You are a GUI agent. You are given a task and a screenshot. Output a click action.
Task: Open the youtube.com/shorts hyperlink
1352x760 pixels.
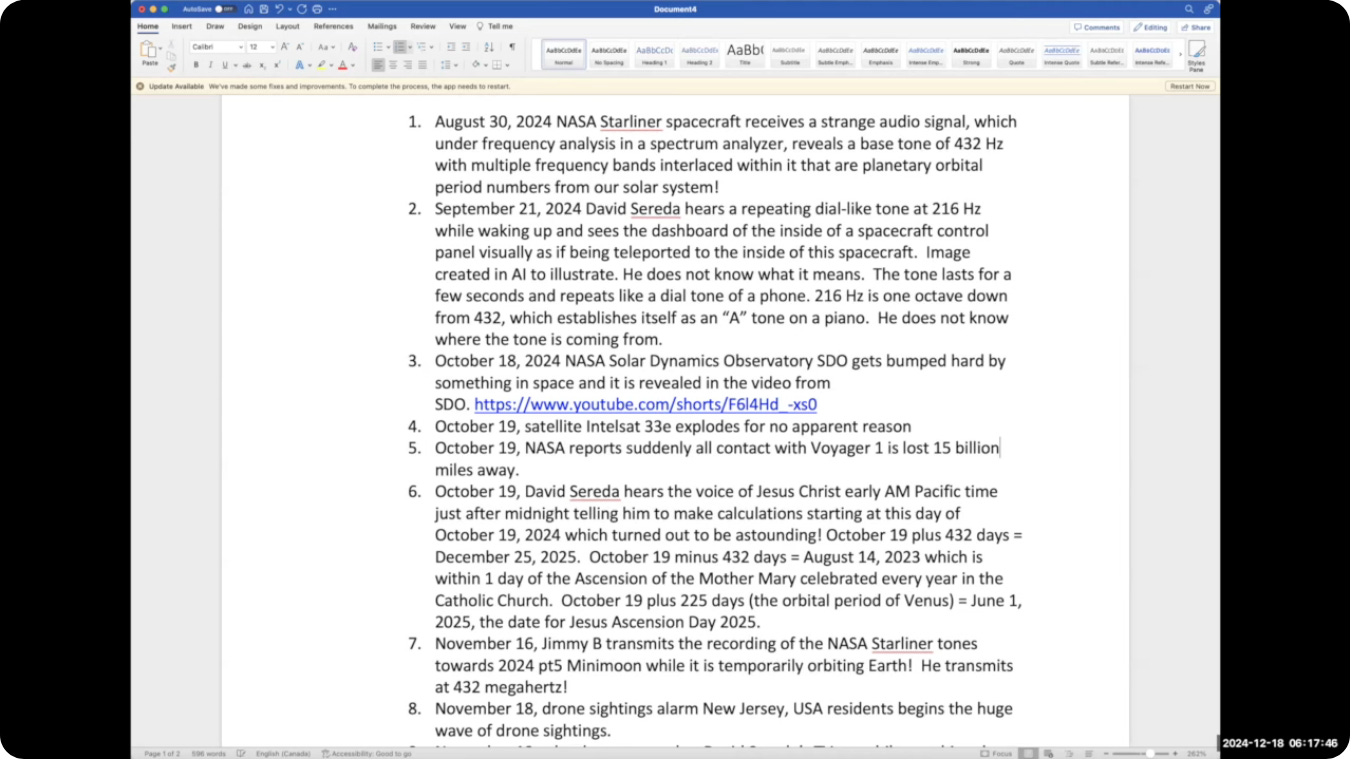645,405
